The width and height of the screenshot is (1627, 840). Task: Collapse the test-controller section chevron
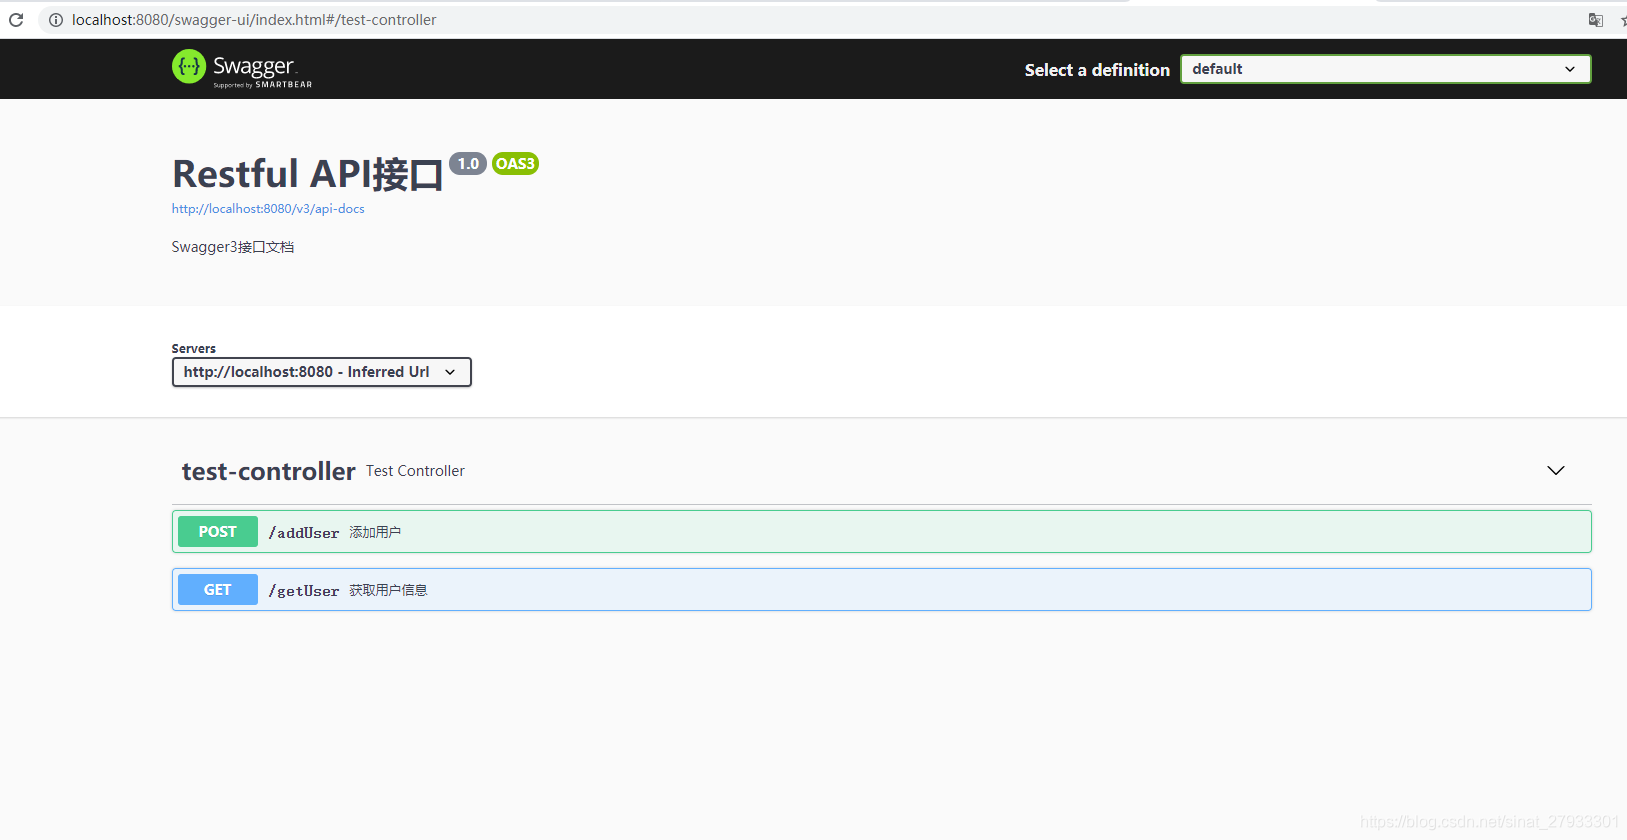pyautogui.click(x=1556, y=471)
